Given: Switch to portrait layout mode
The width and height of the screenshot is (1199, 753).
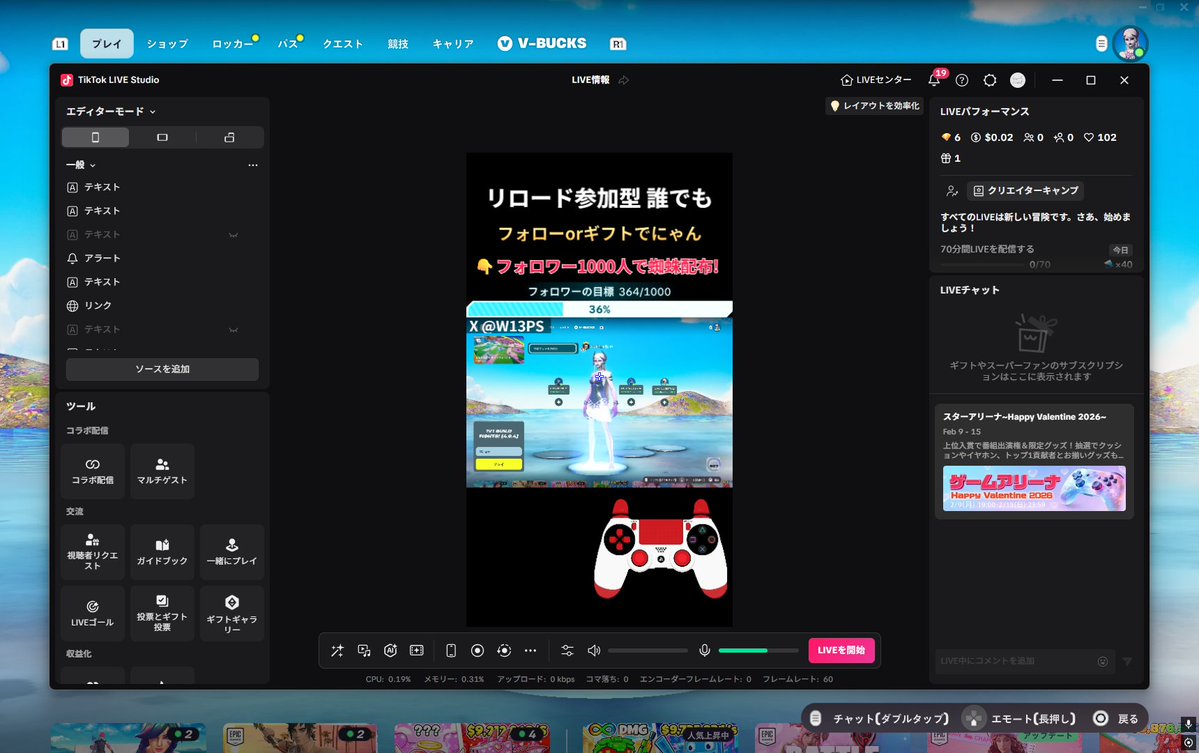Looking at the screenshot, I should [96, 138].
